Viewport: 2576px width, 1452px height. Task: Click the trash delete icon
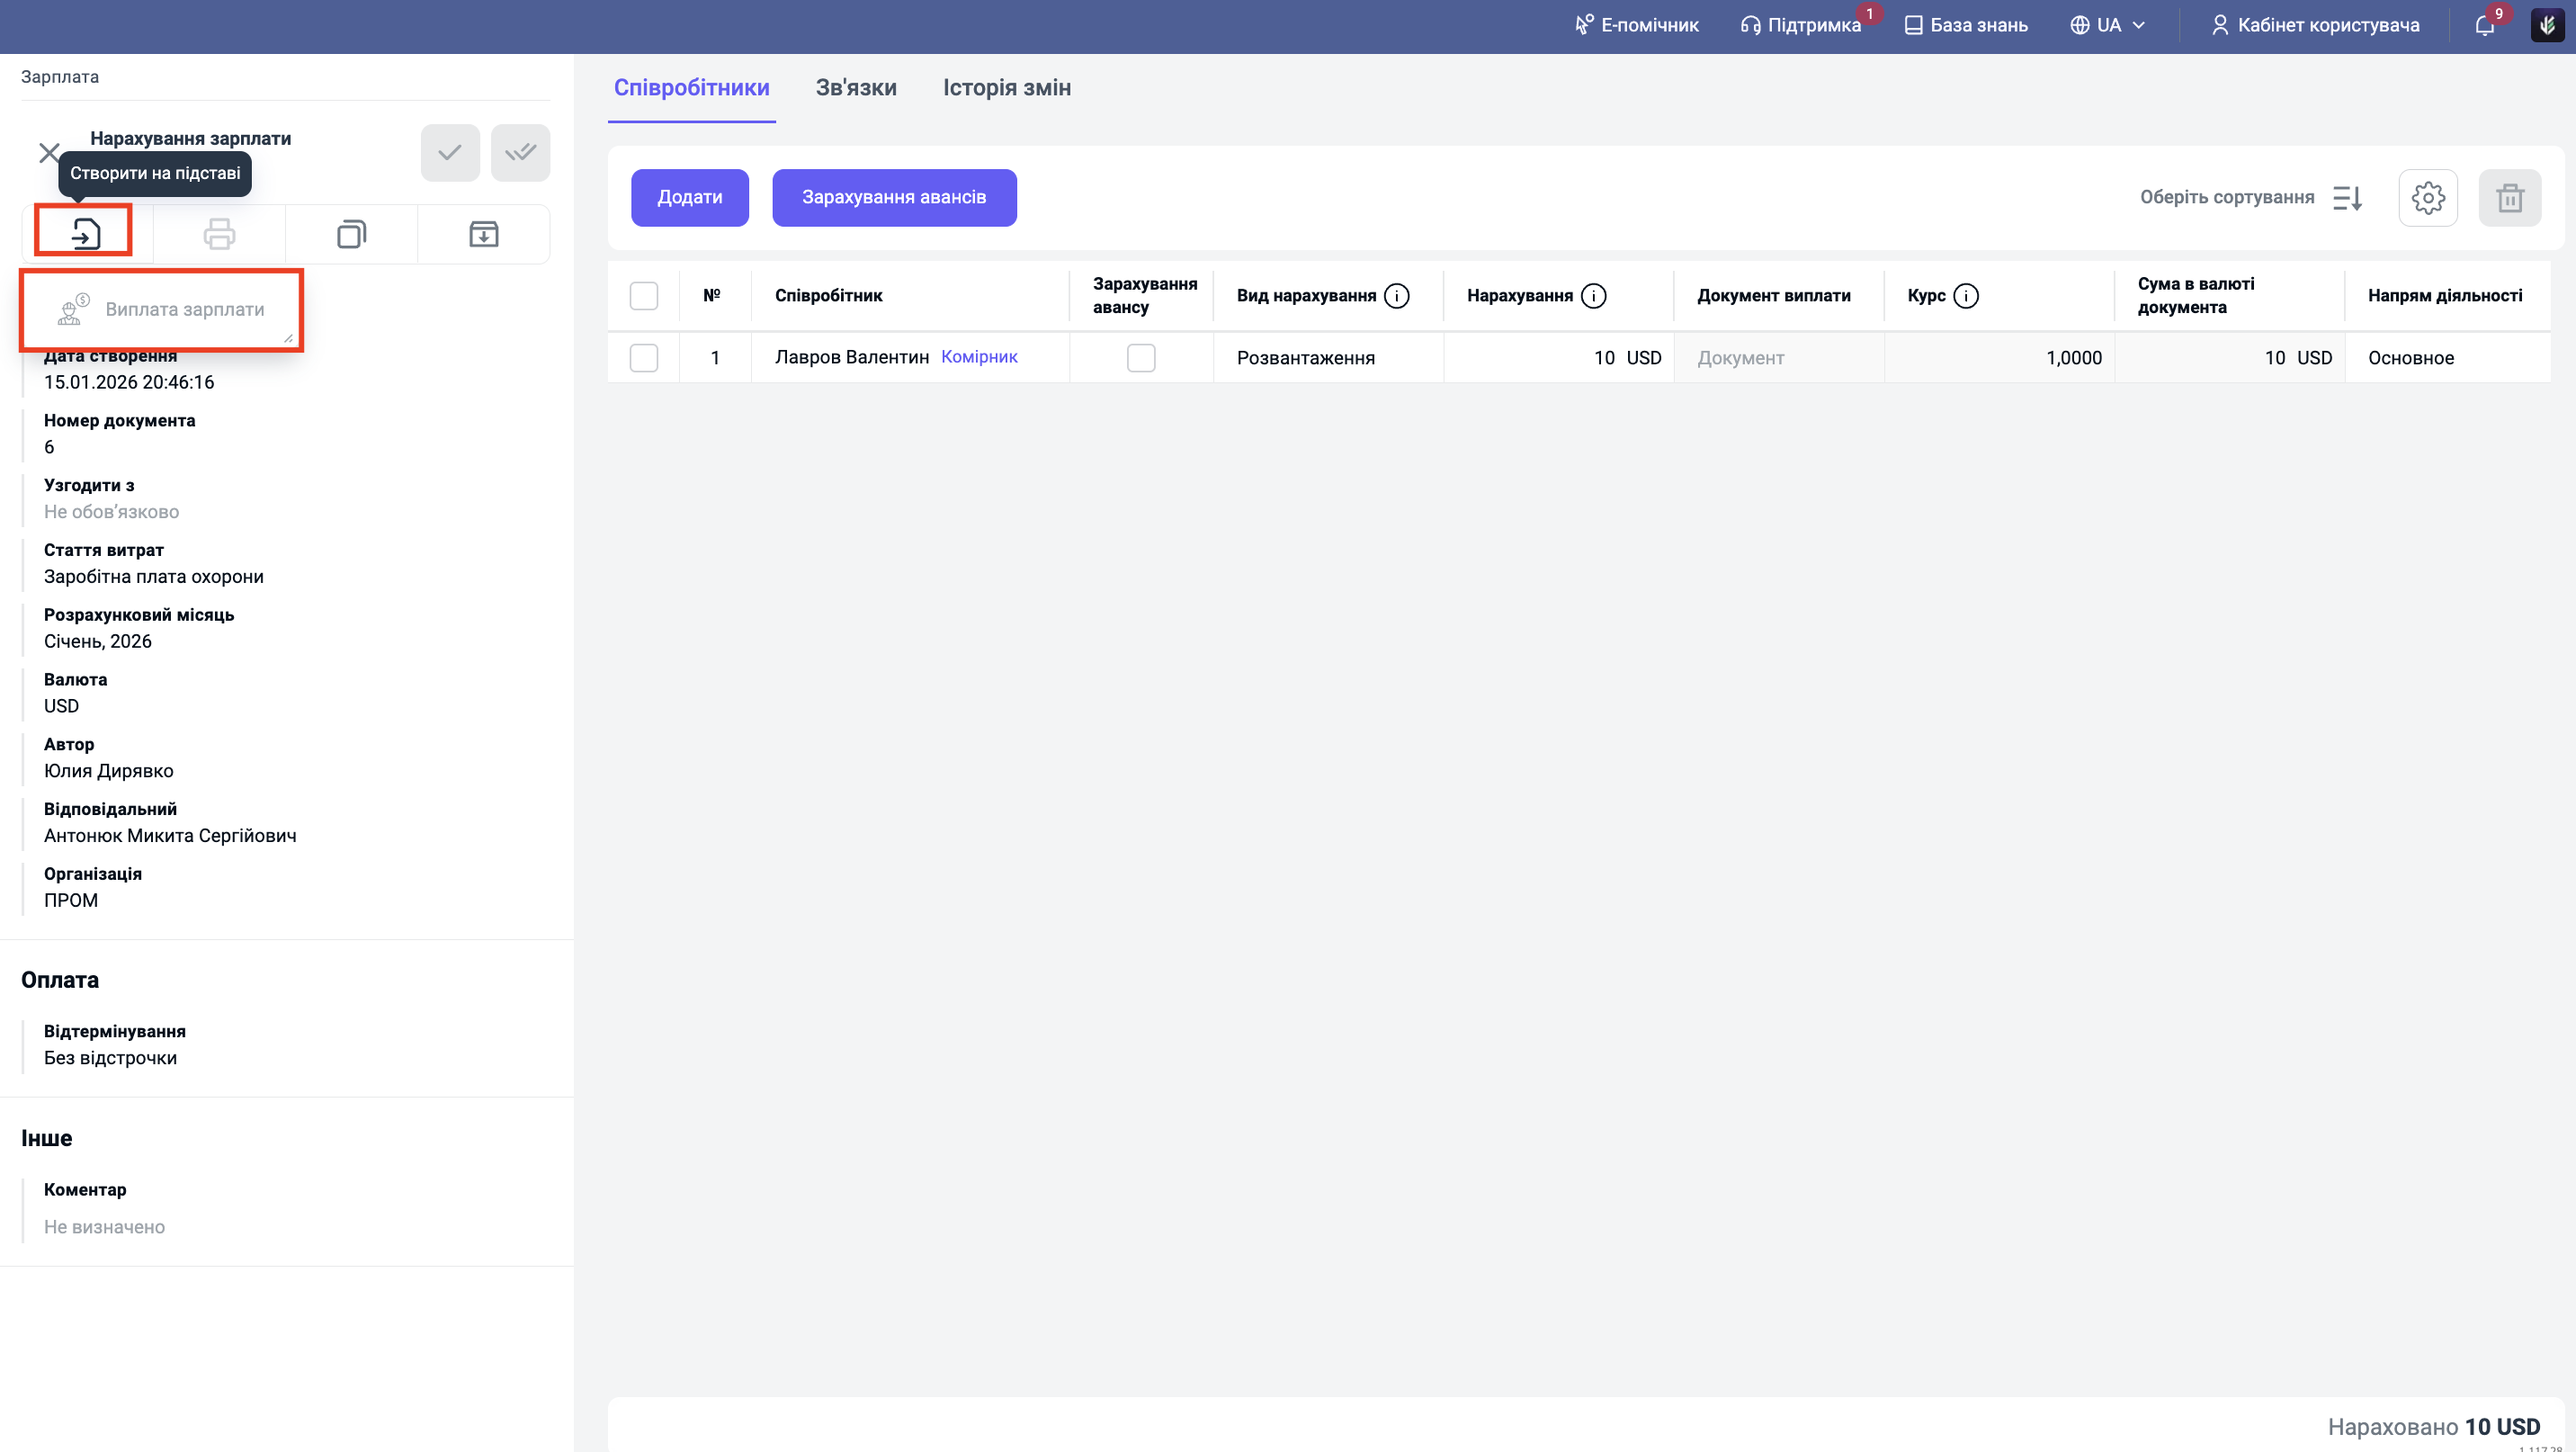(2509, 198)
